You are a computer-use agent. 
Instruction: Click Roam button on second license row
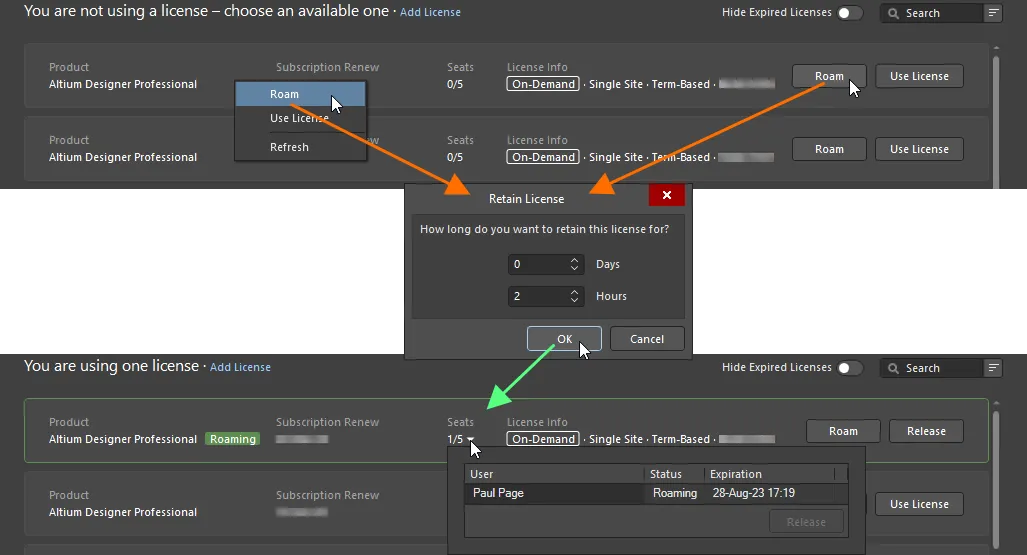(829, 149)
